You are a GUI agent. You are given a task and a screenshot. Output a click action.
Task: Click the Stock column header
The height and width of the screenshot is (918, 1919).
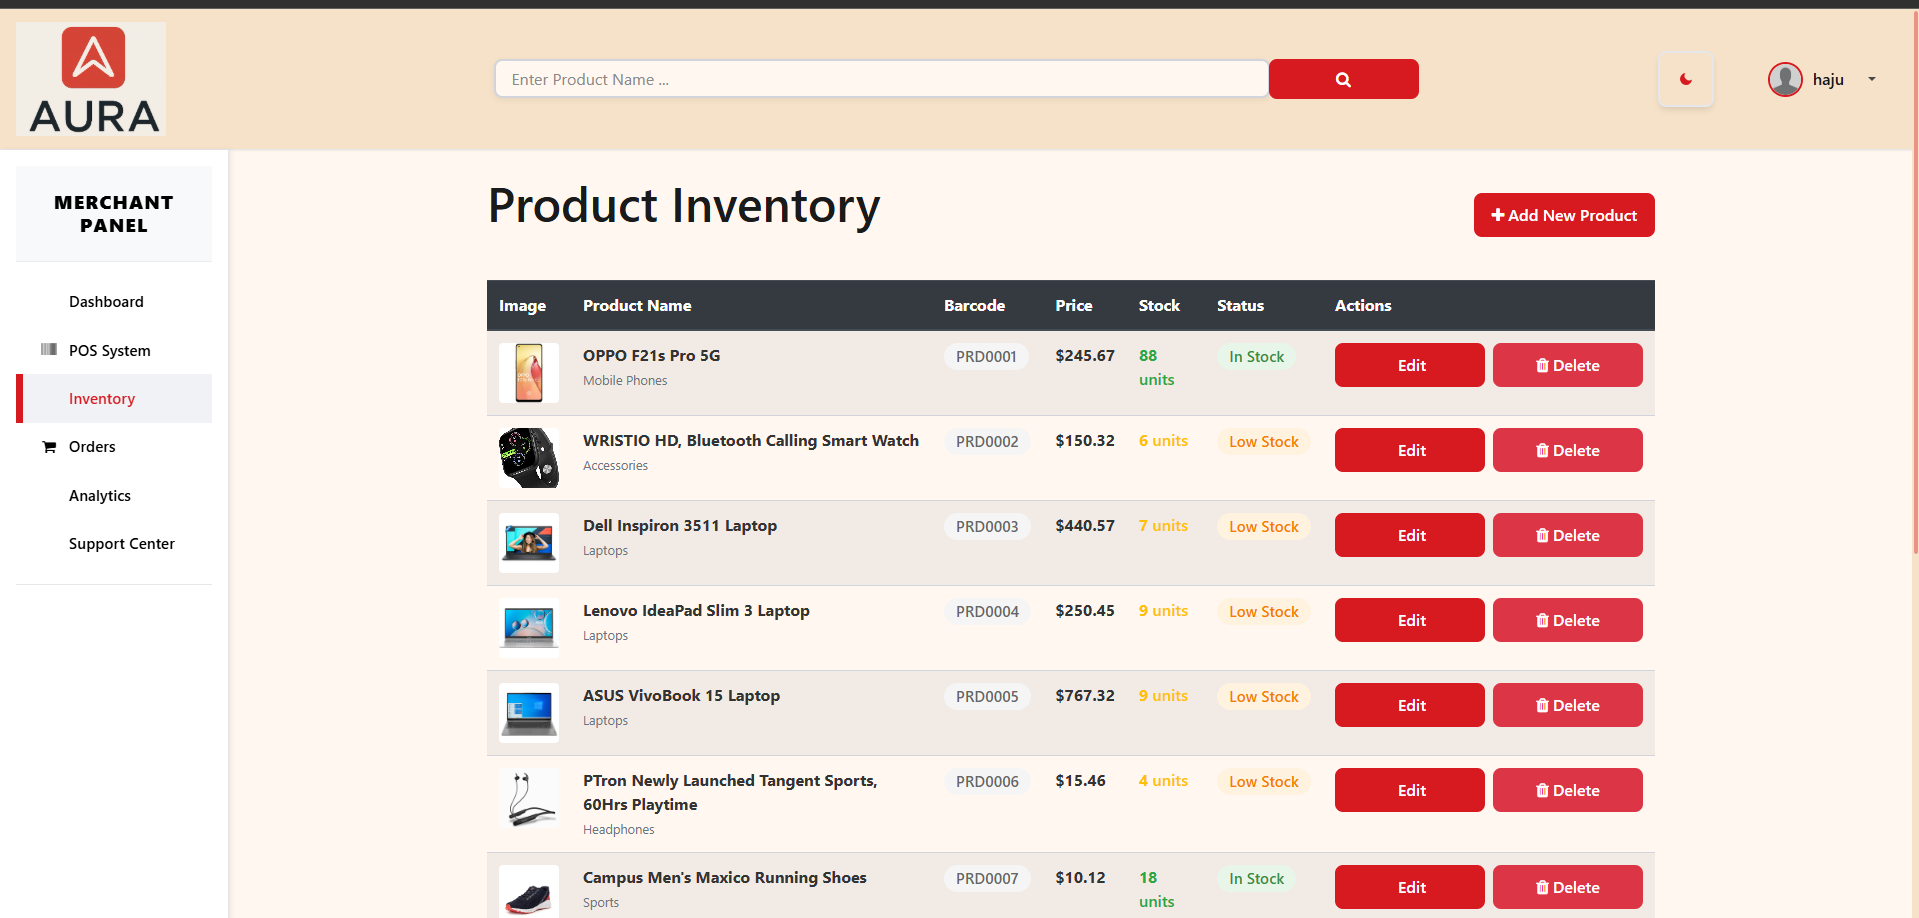[1159, 306]
